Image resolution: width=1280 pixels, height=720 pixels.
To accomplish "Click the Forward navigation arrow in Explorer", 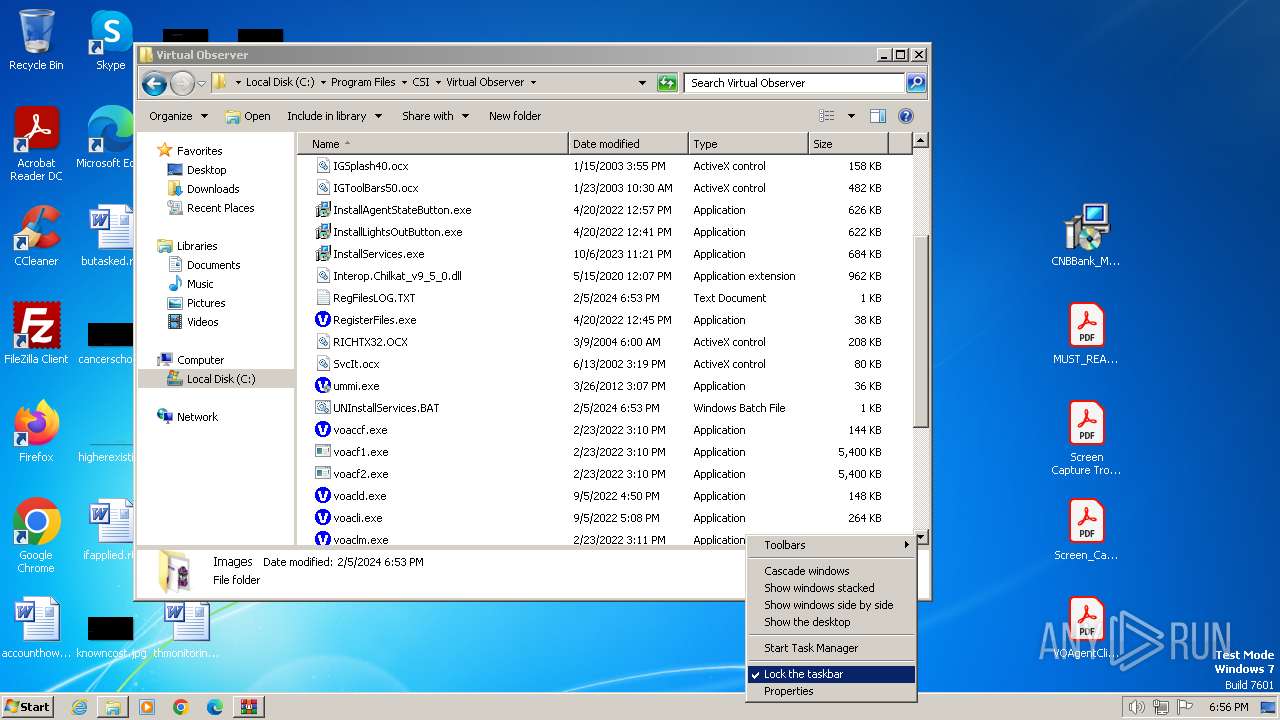I will click(182, 83).
